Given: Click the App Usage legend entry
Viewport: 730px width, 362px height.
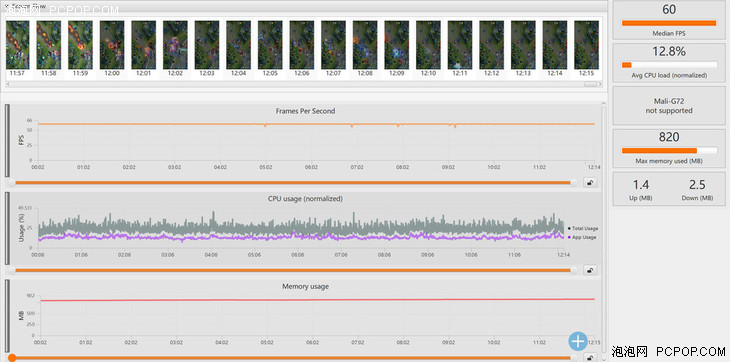Looking at the screenshot, I should [582, 237].
